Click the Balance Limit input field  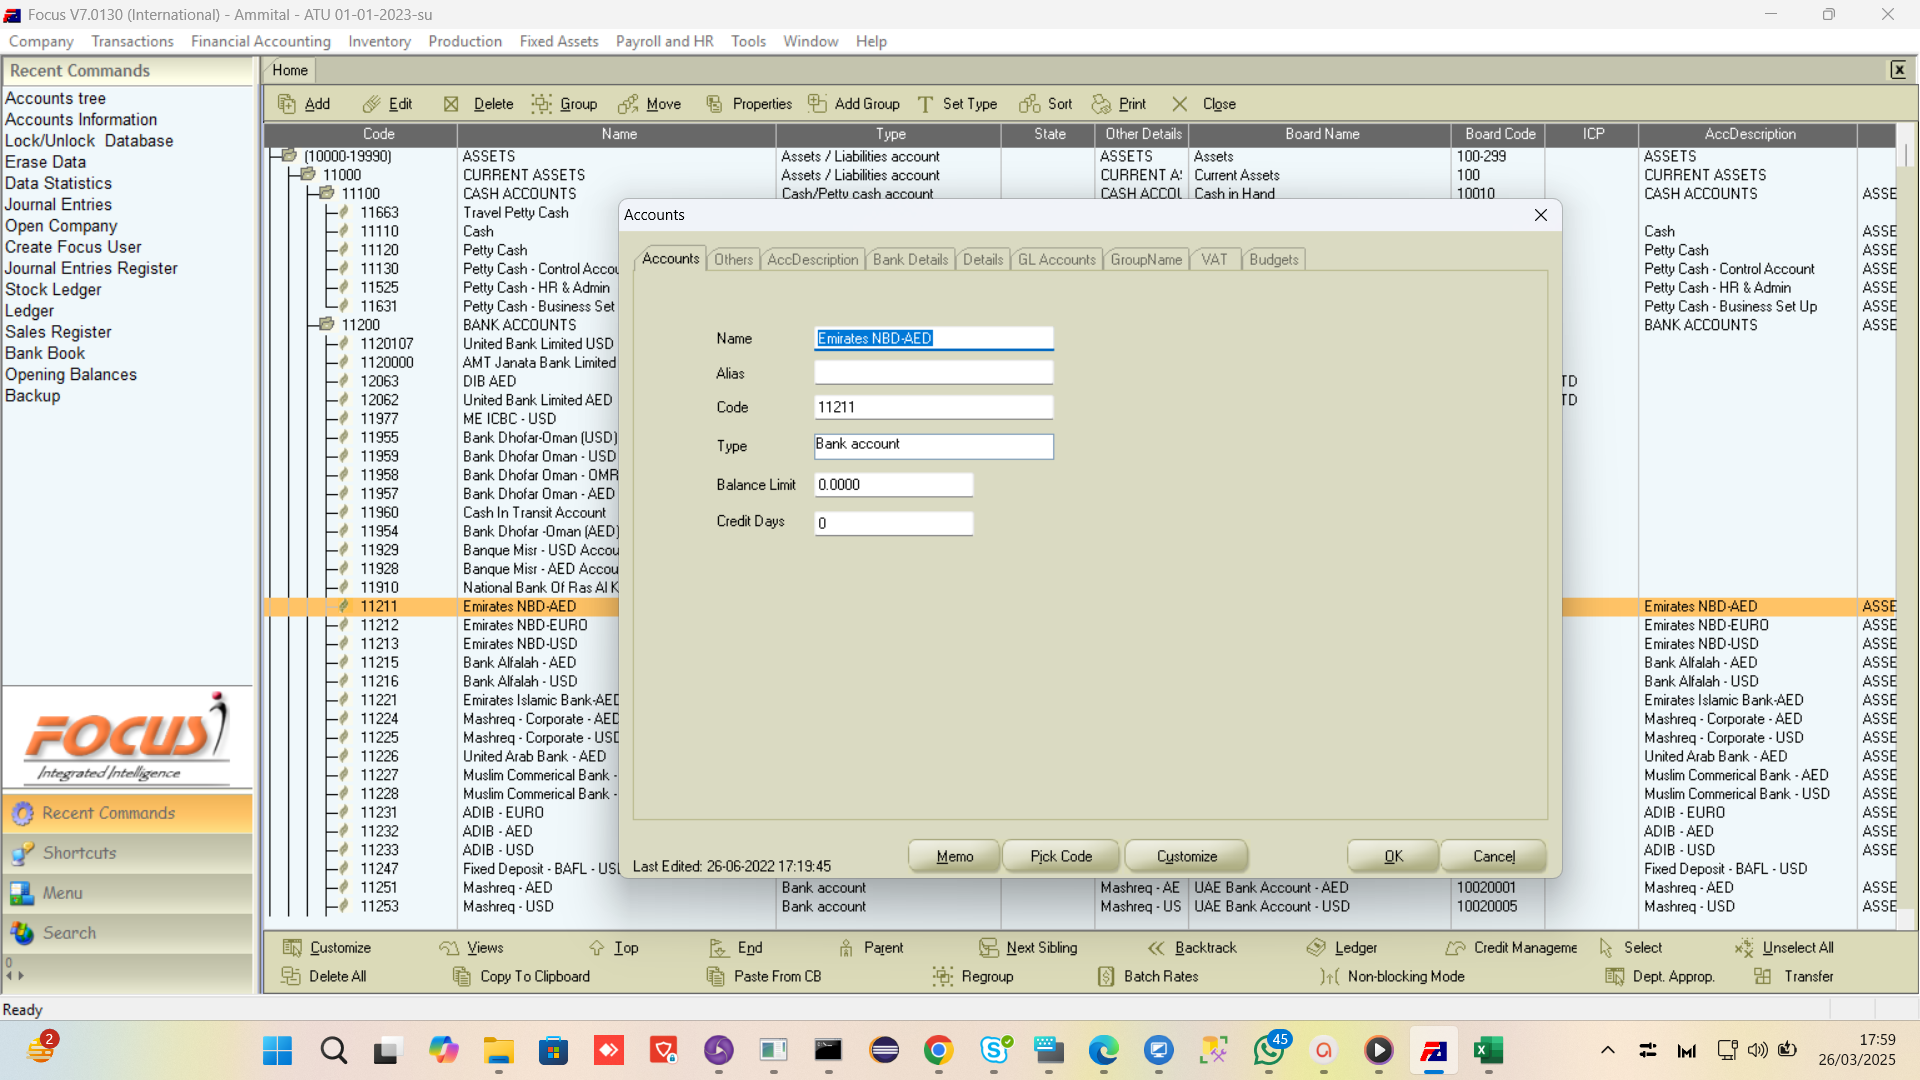coord(893,485)
